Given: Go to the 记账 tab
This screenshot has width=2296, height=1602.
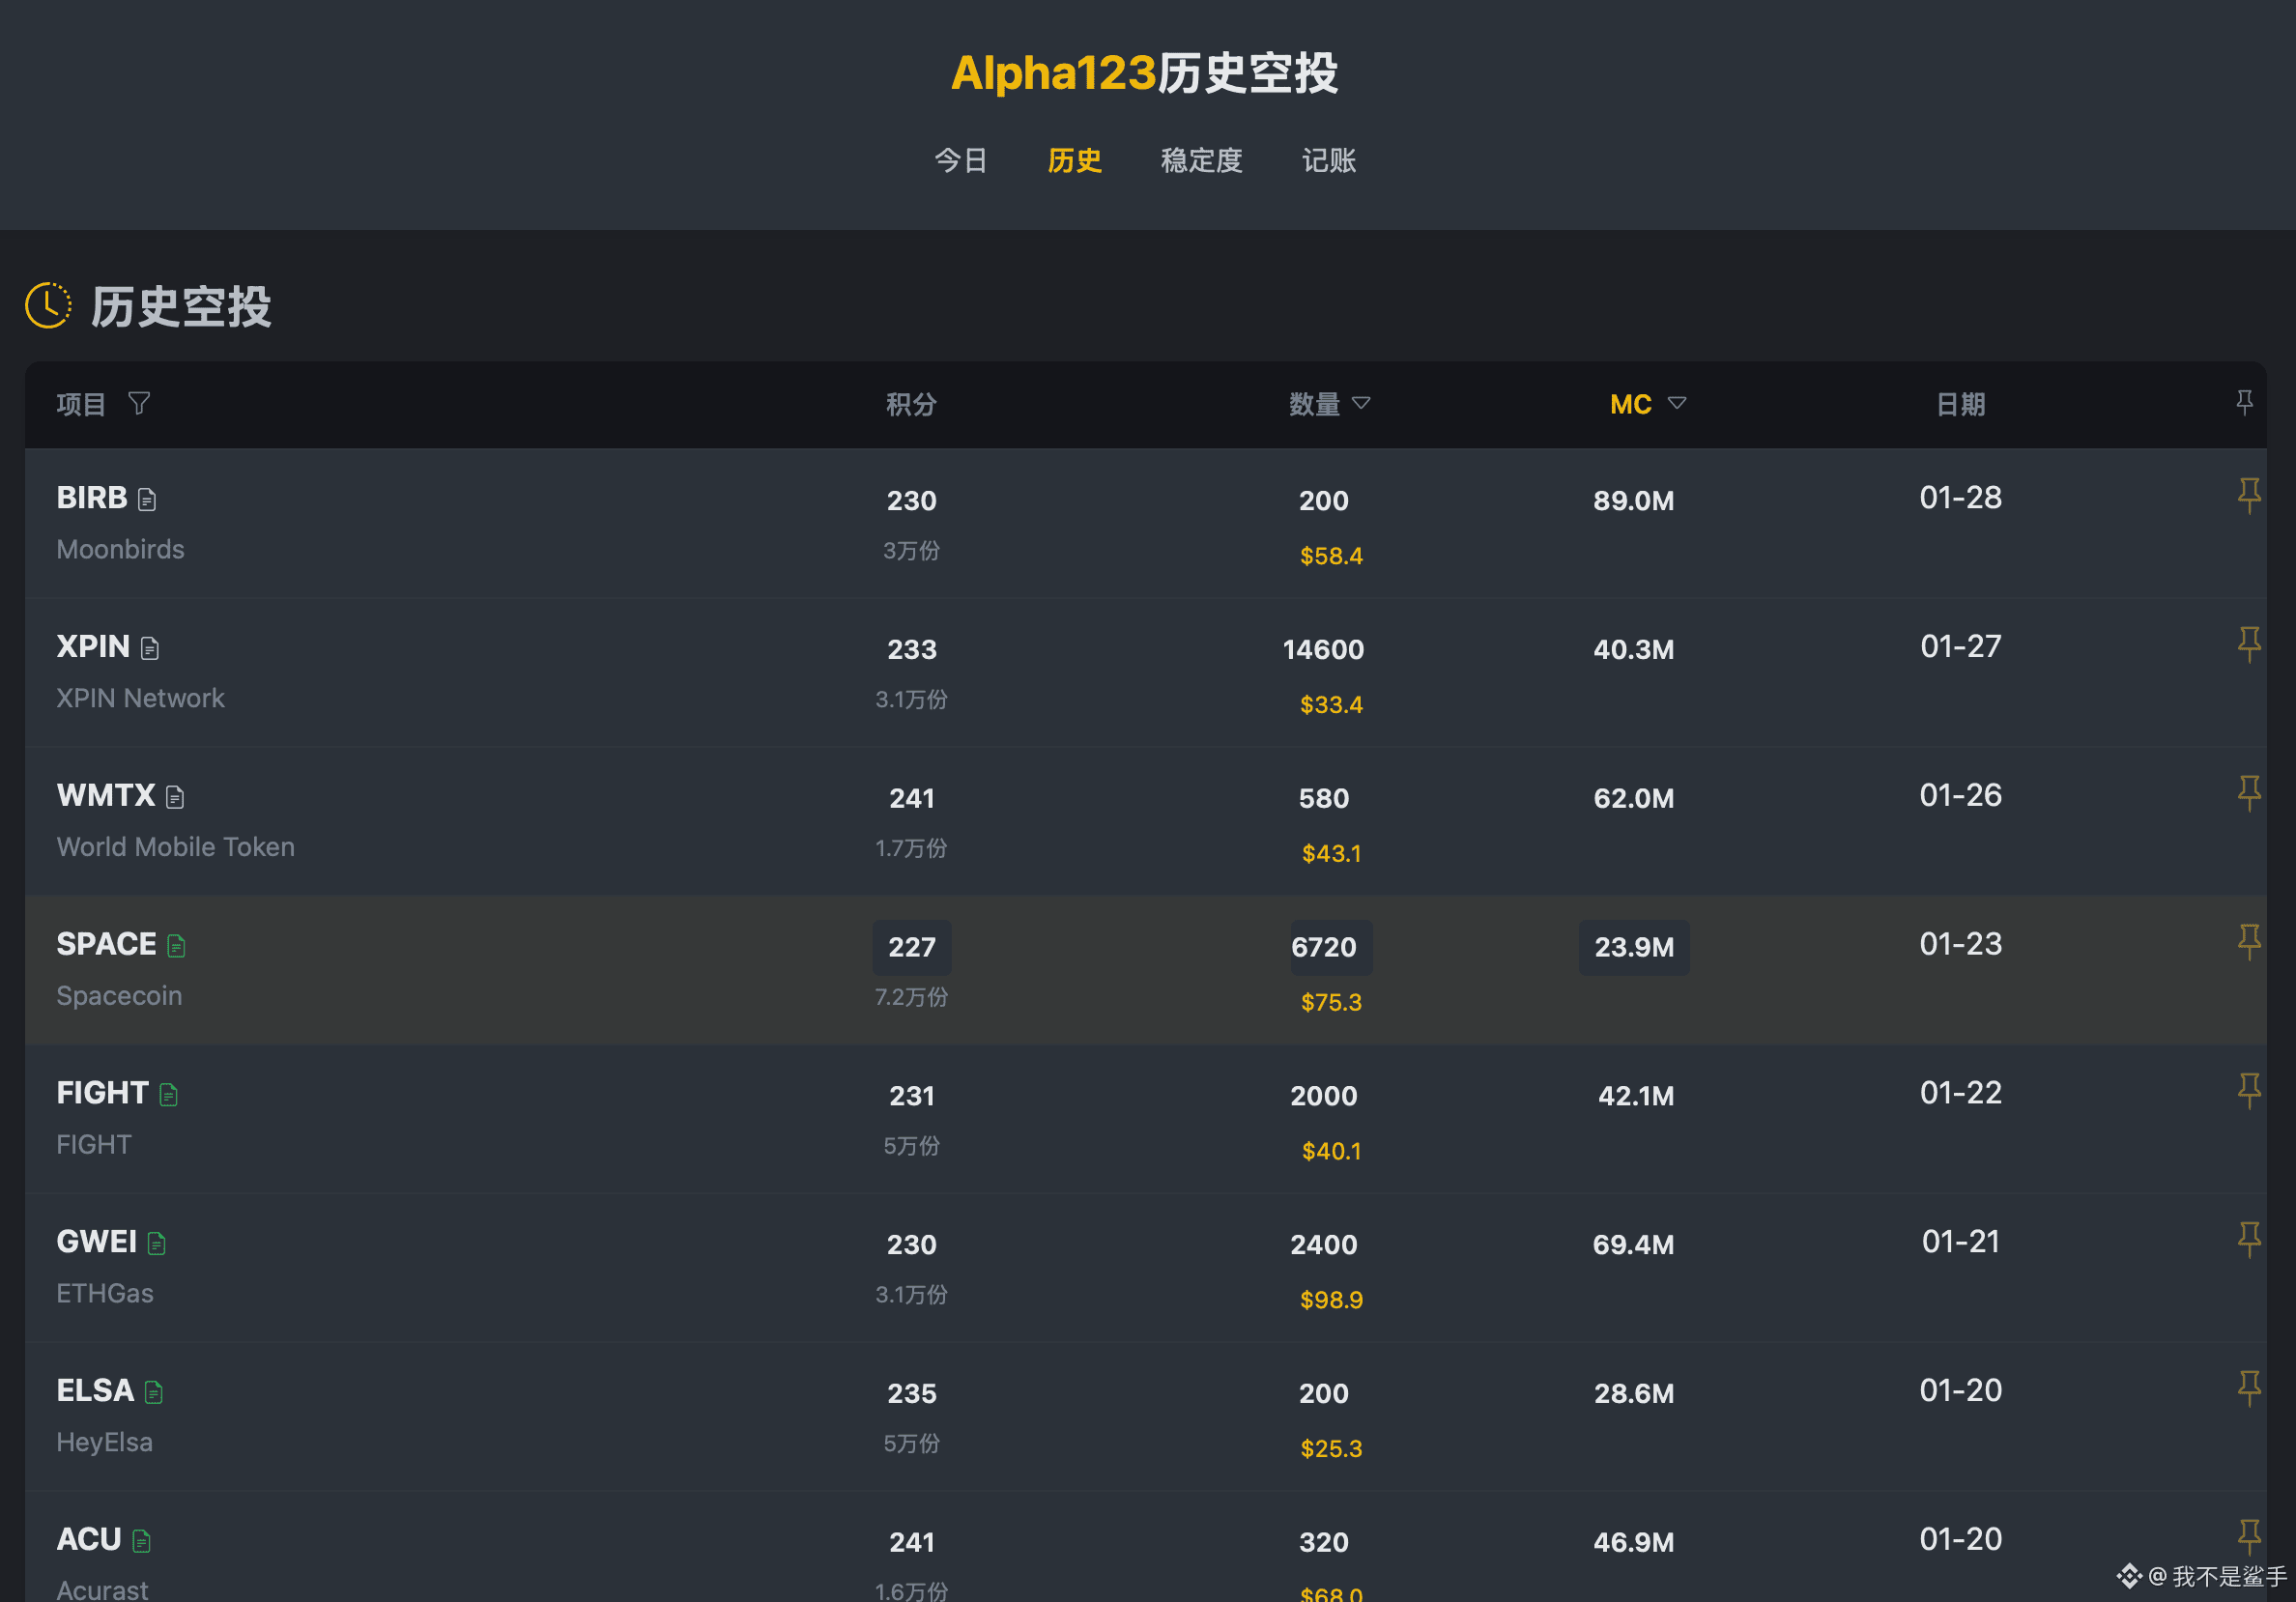Looking at the screenshot, I should [x=1328, y=160].
